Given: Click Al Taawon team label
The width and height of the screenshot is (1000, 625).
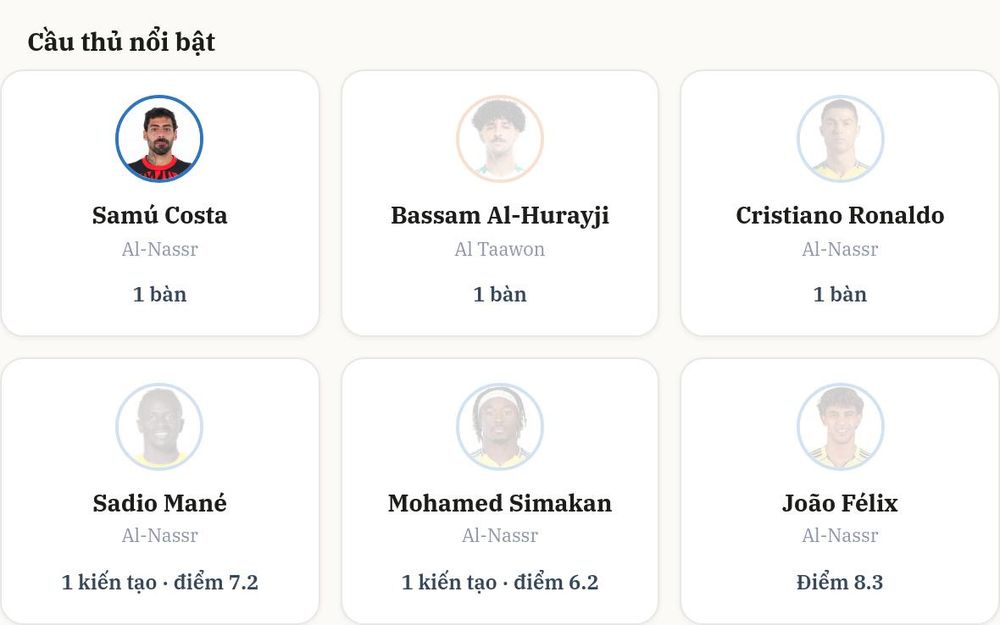Looking at the screenshot, I should (x=499, y=249).
